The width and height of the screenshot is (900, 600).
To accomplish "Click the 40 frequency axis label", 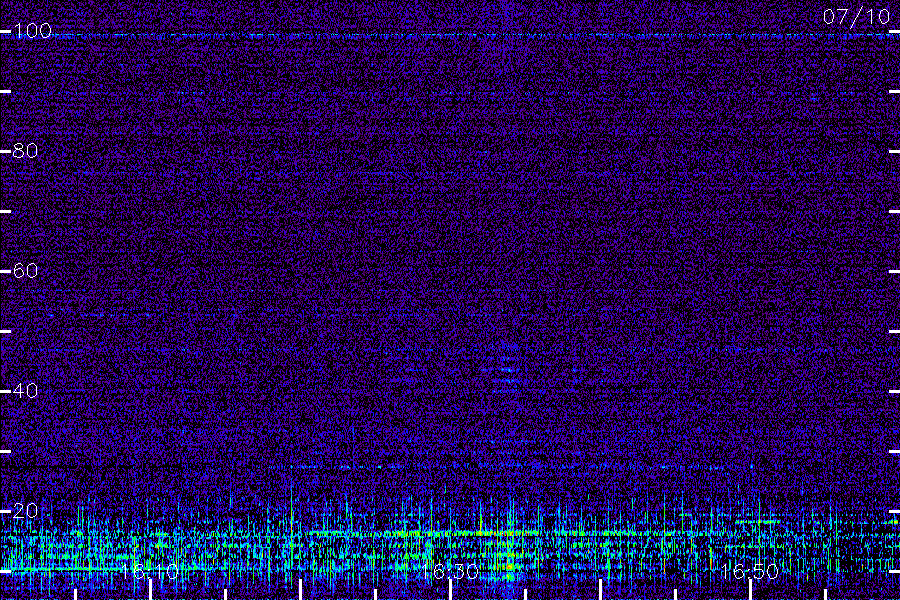I will 25,390.
